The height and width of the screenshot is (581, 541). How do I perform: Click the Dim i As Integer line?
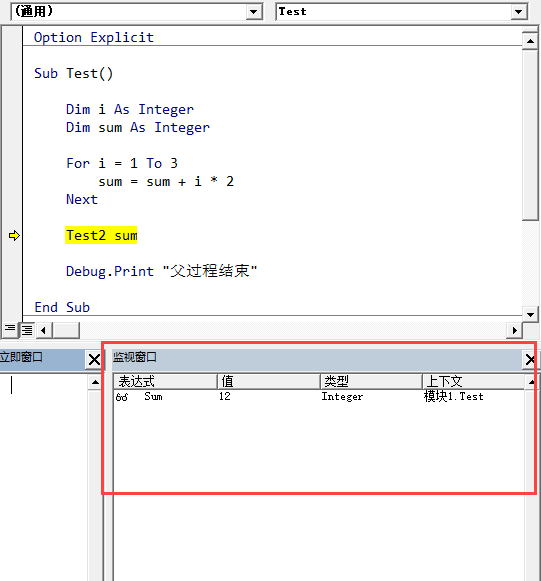[x=130, y=109]
